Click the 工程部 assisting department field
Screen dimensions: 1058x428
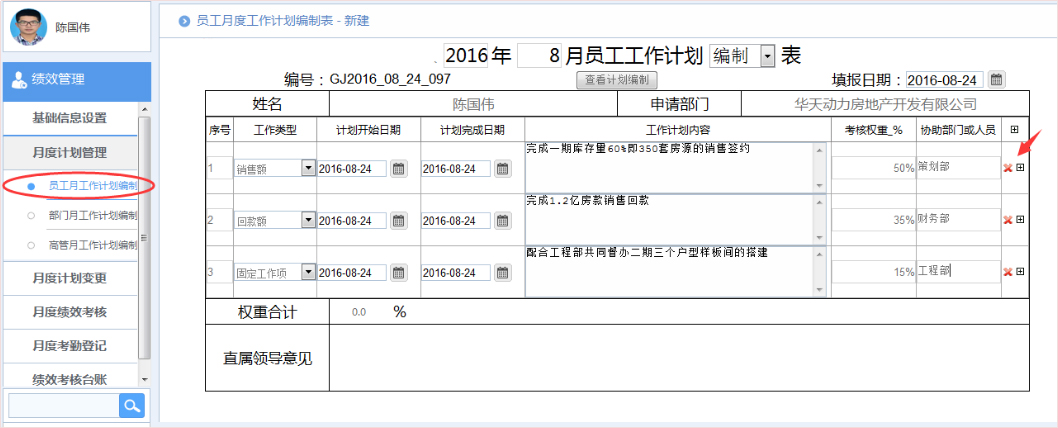(x=957, y=270)
